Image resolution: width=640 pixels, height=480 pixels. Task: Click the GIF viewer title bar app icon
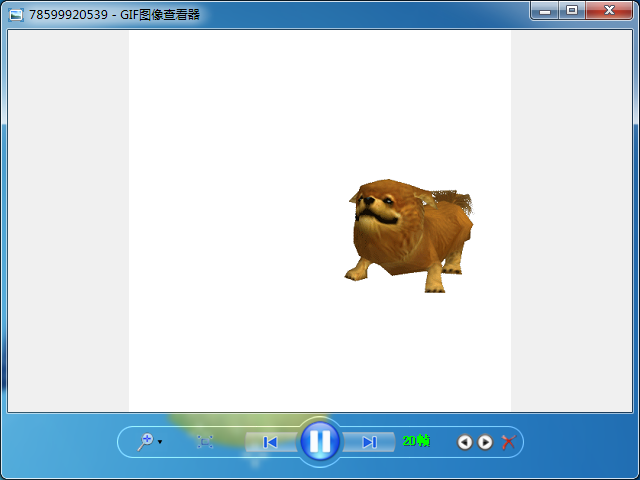[x=16, y=15]
